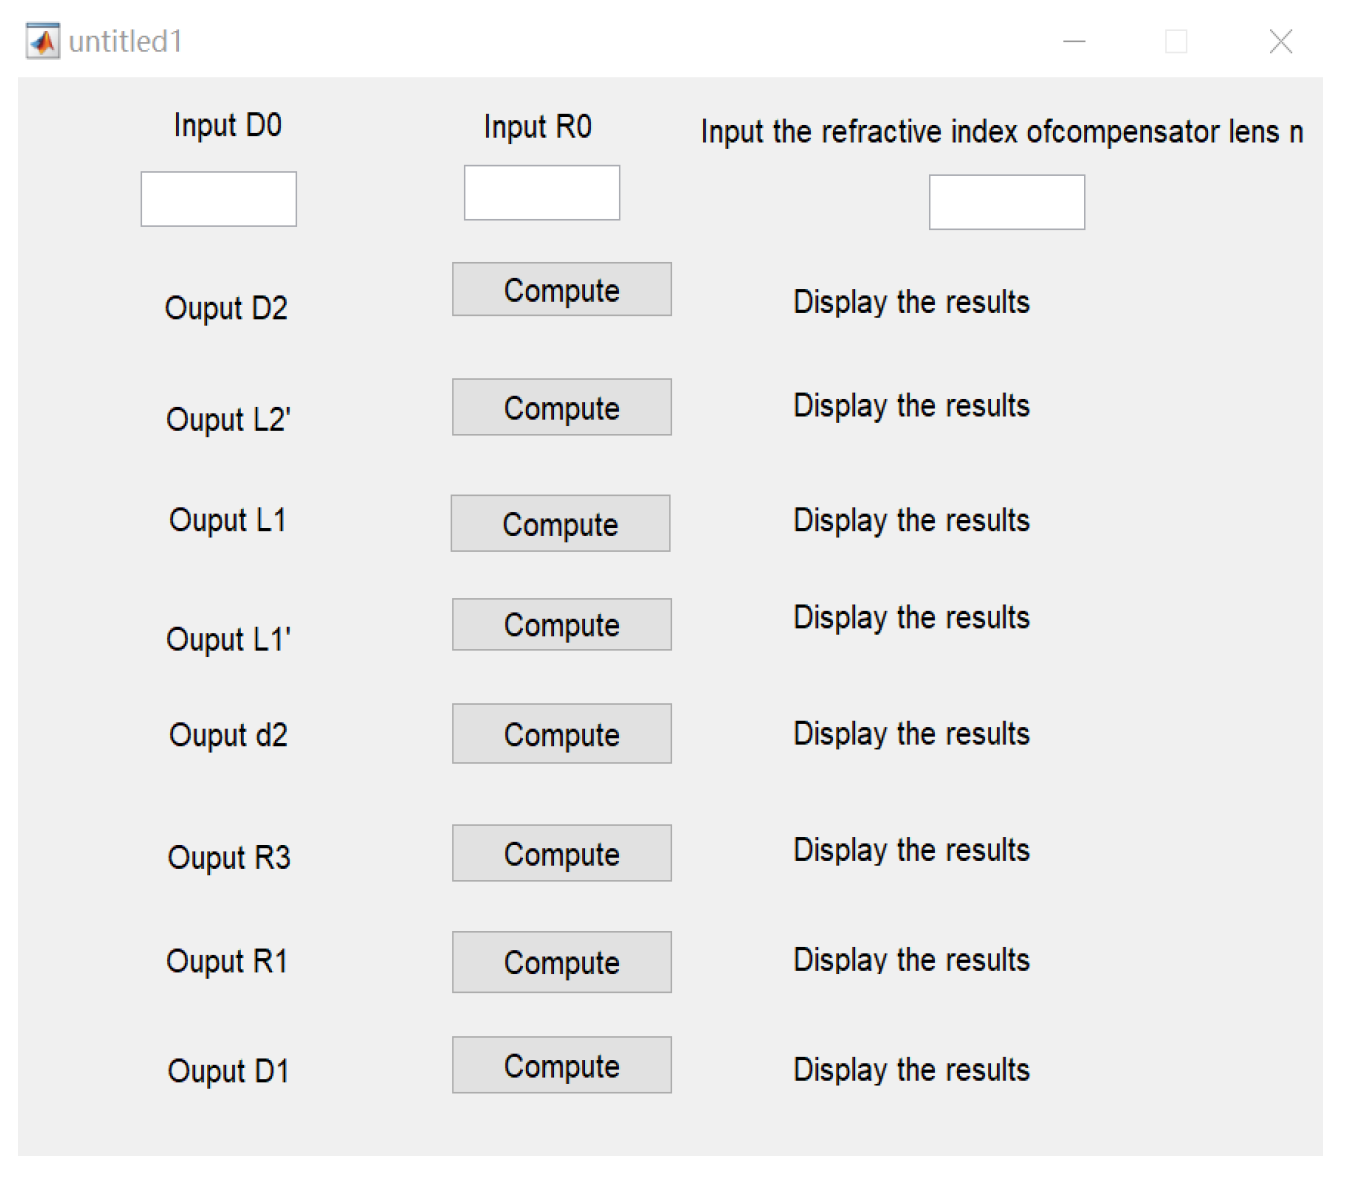Click the Display the results text beside D2
Image resolution: width=1345 pixels, height=1179 pixels.
[x=911, y=302]
